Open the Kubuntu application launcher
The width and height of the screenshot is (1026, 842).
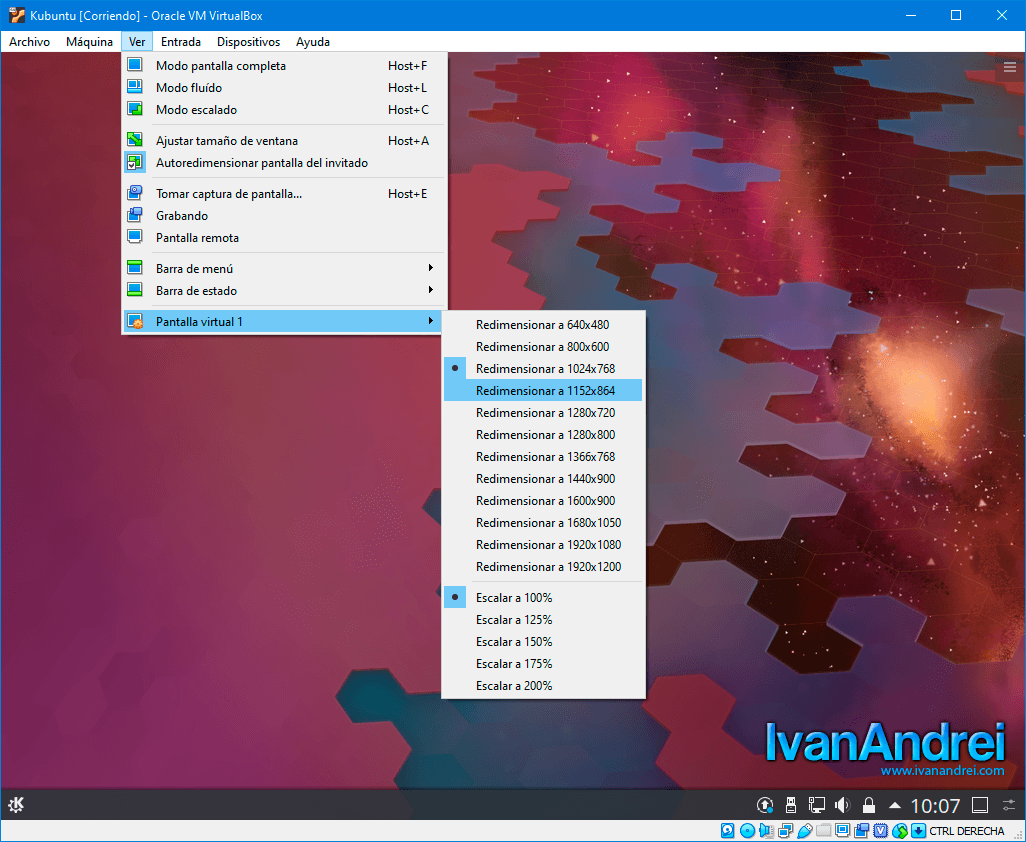tap(16, 805)
